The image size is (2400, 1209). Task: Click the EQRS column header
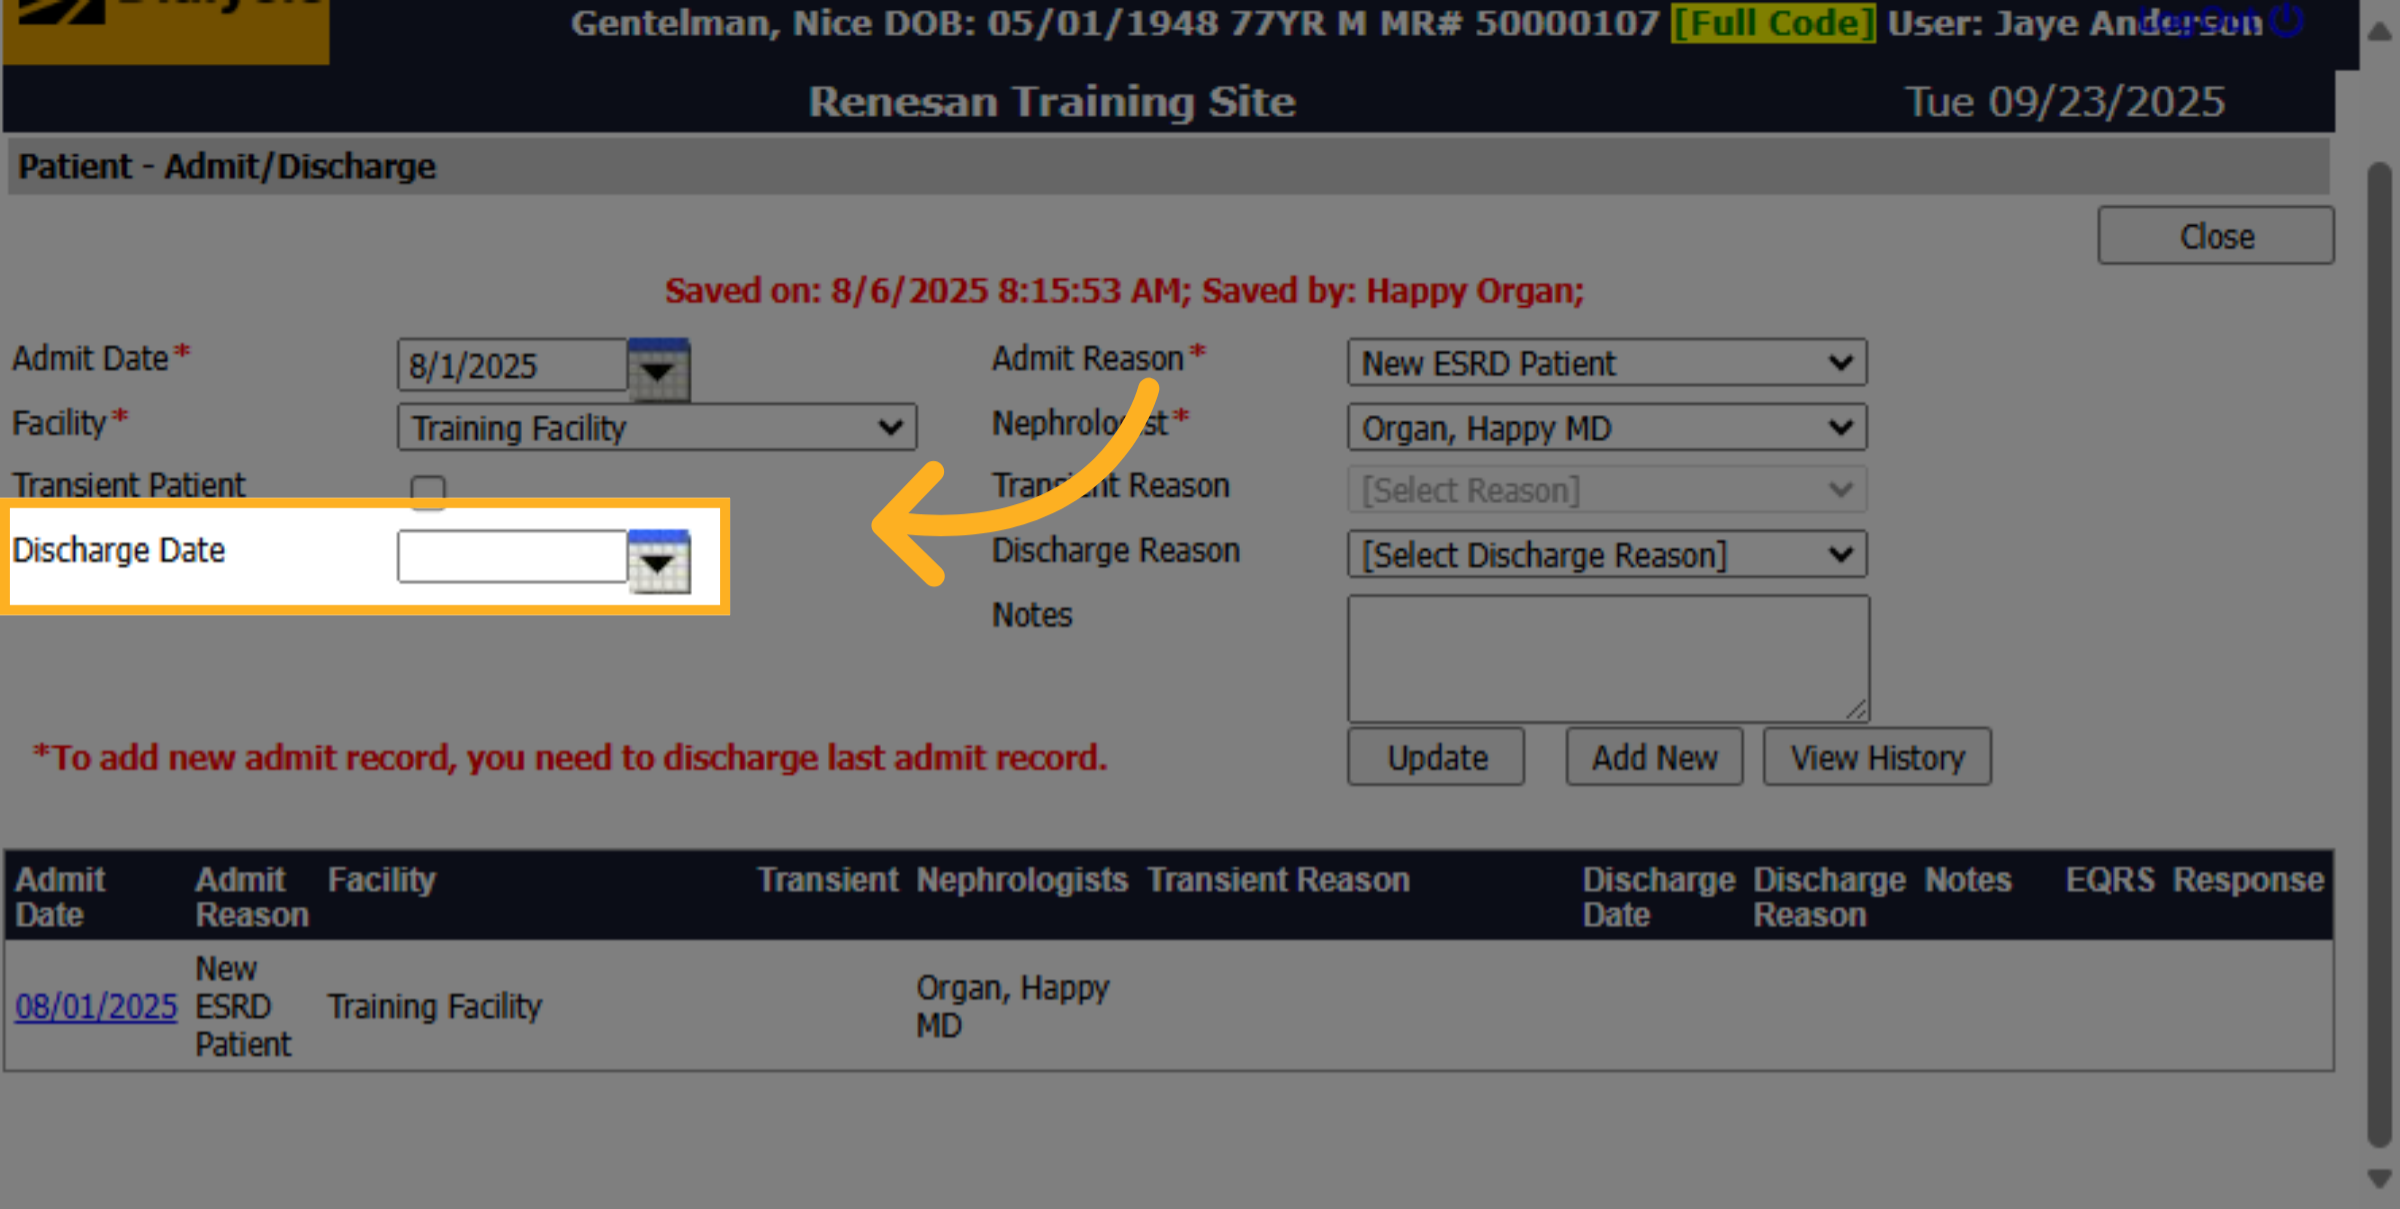point(2110,879)
